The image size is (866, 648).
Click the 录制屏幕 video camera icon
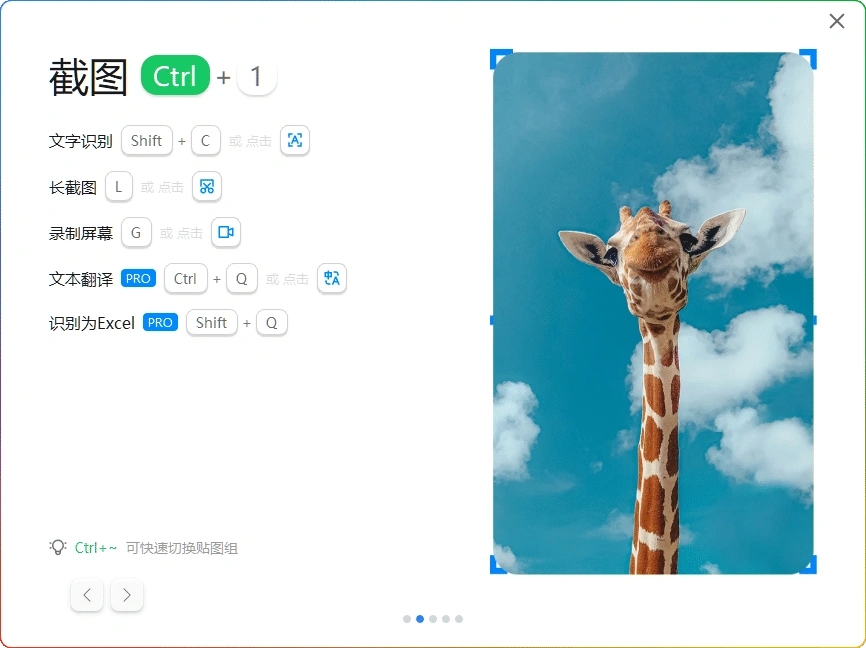click(225, 232)
